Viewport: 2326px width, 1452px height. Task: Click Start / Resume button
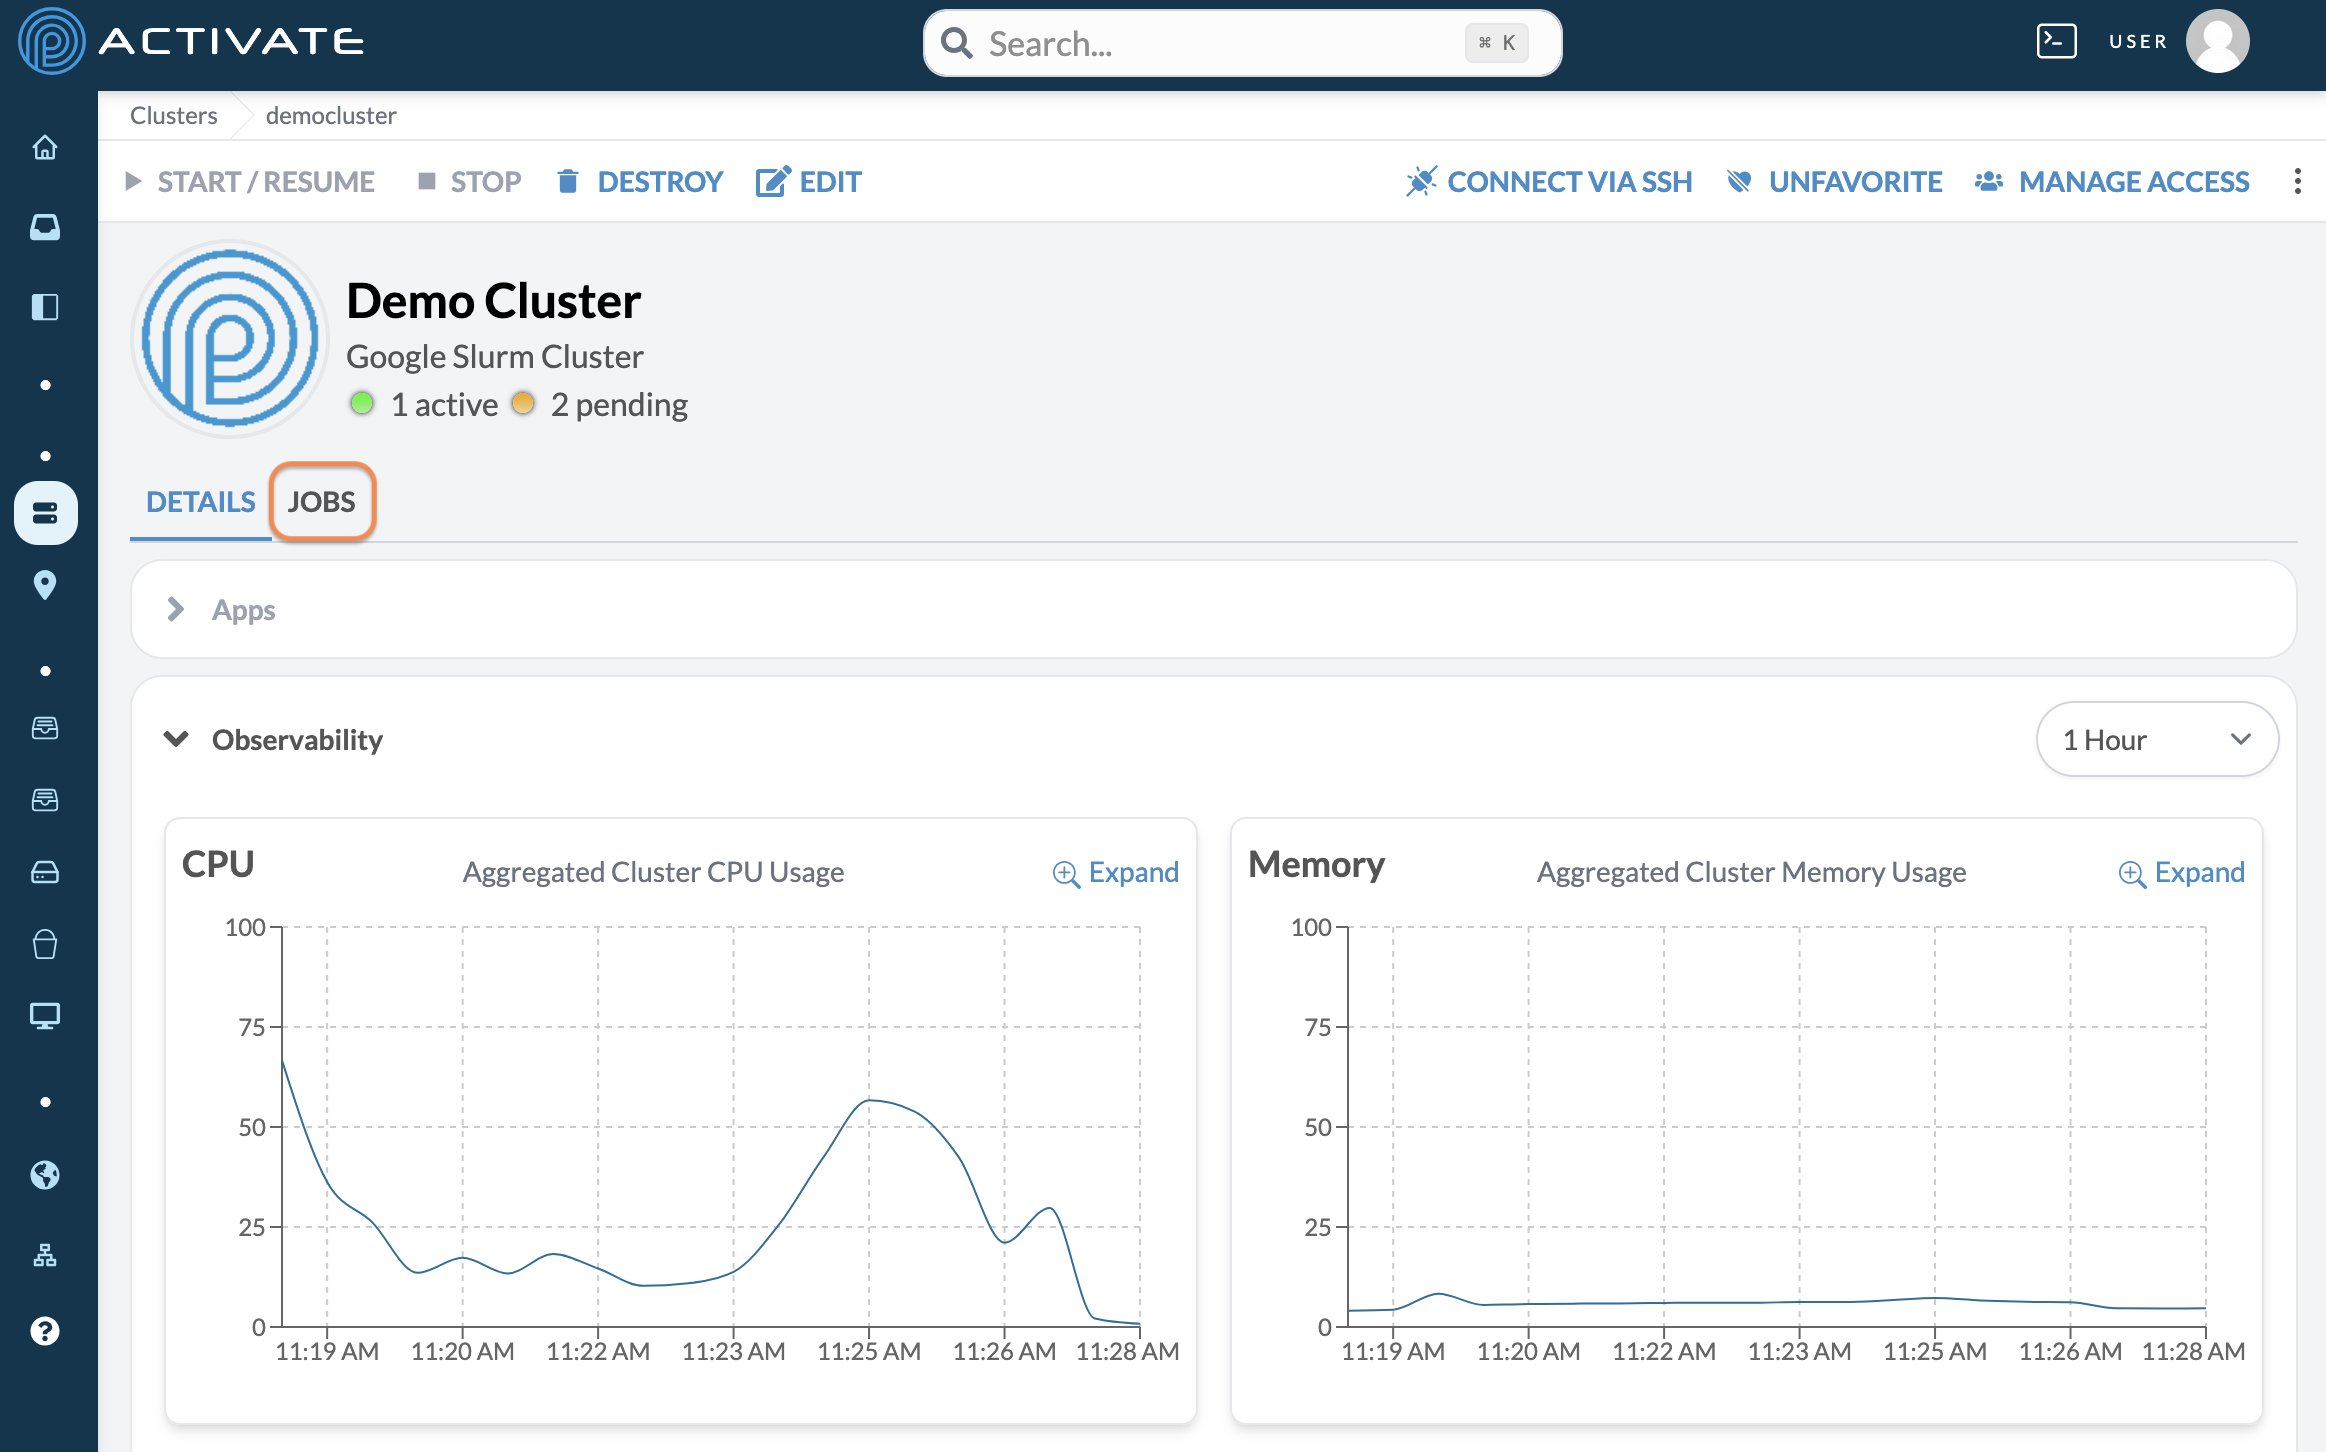(x=250, y=181)
